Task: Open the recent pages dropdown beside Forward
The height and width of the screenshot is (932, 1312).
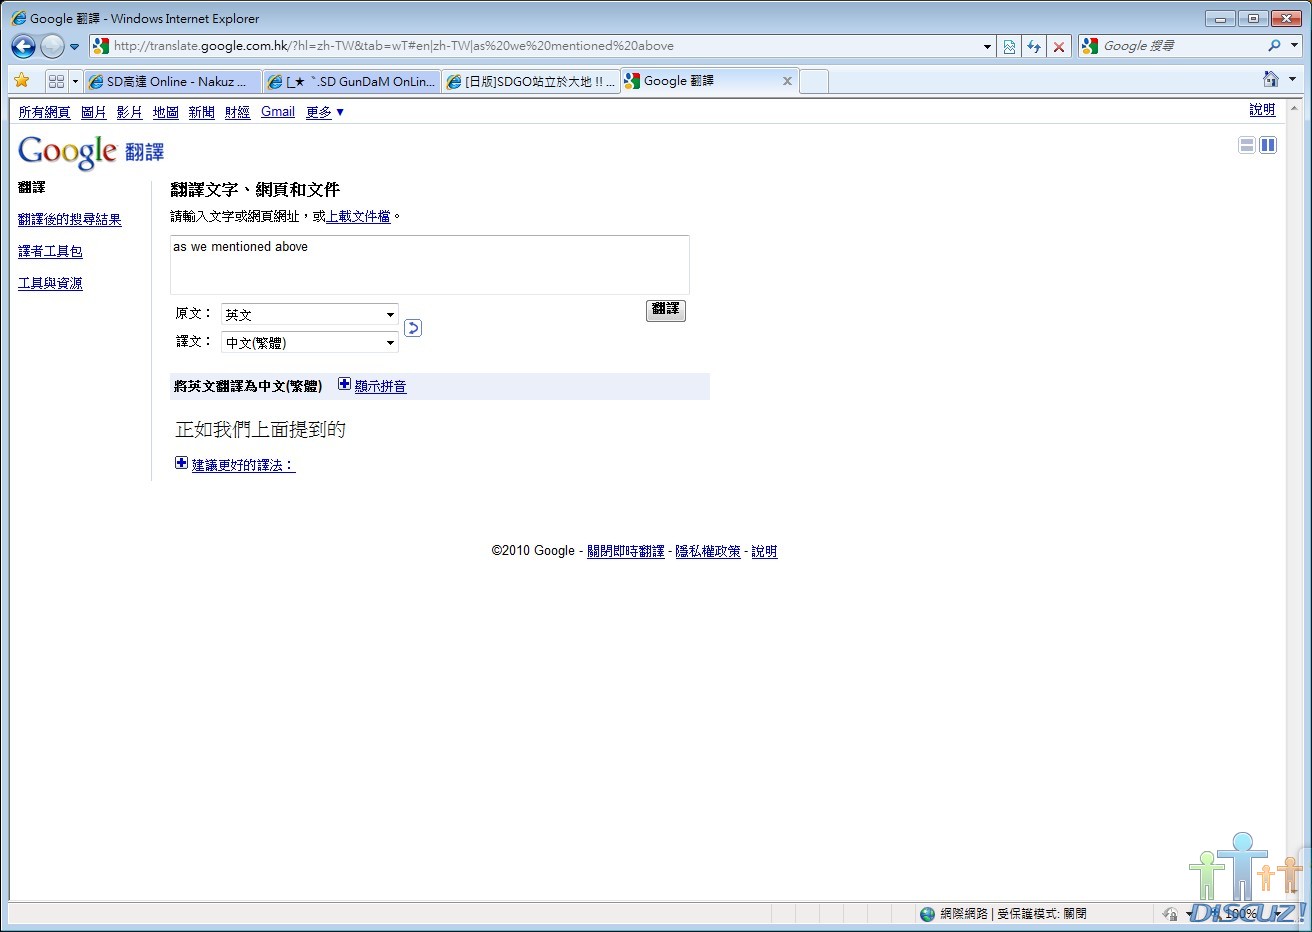Action: click(x=74, y=46)
